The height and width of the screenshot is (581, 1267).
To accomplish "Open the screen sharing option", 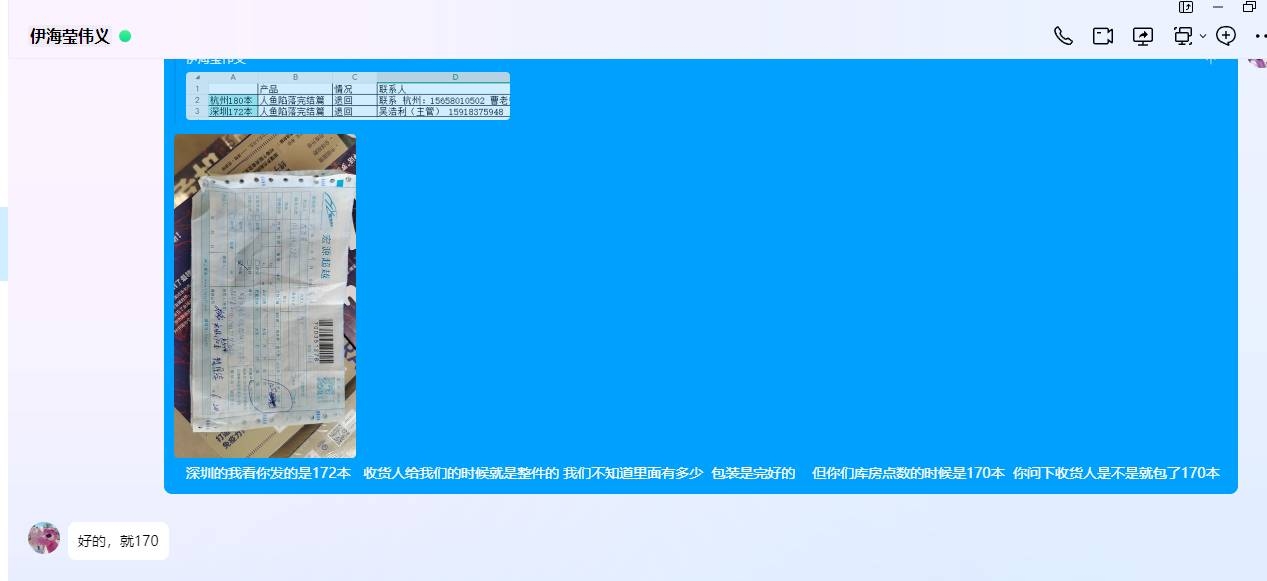I will (1143, 36).
